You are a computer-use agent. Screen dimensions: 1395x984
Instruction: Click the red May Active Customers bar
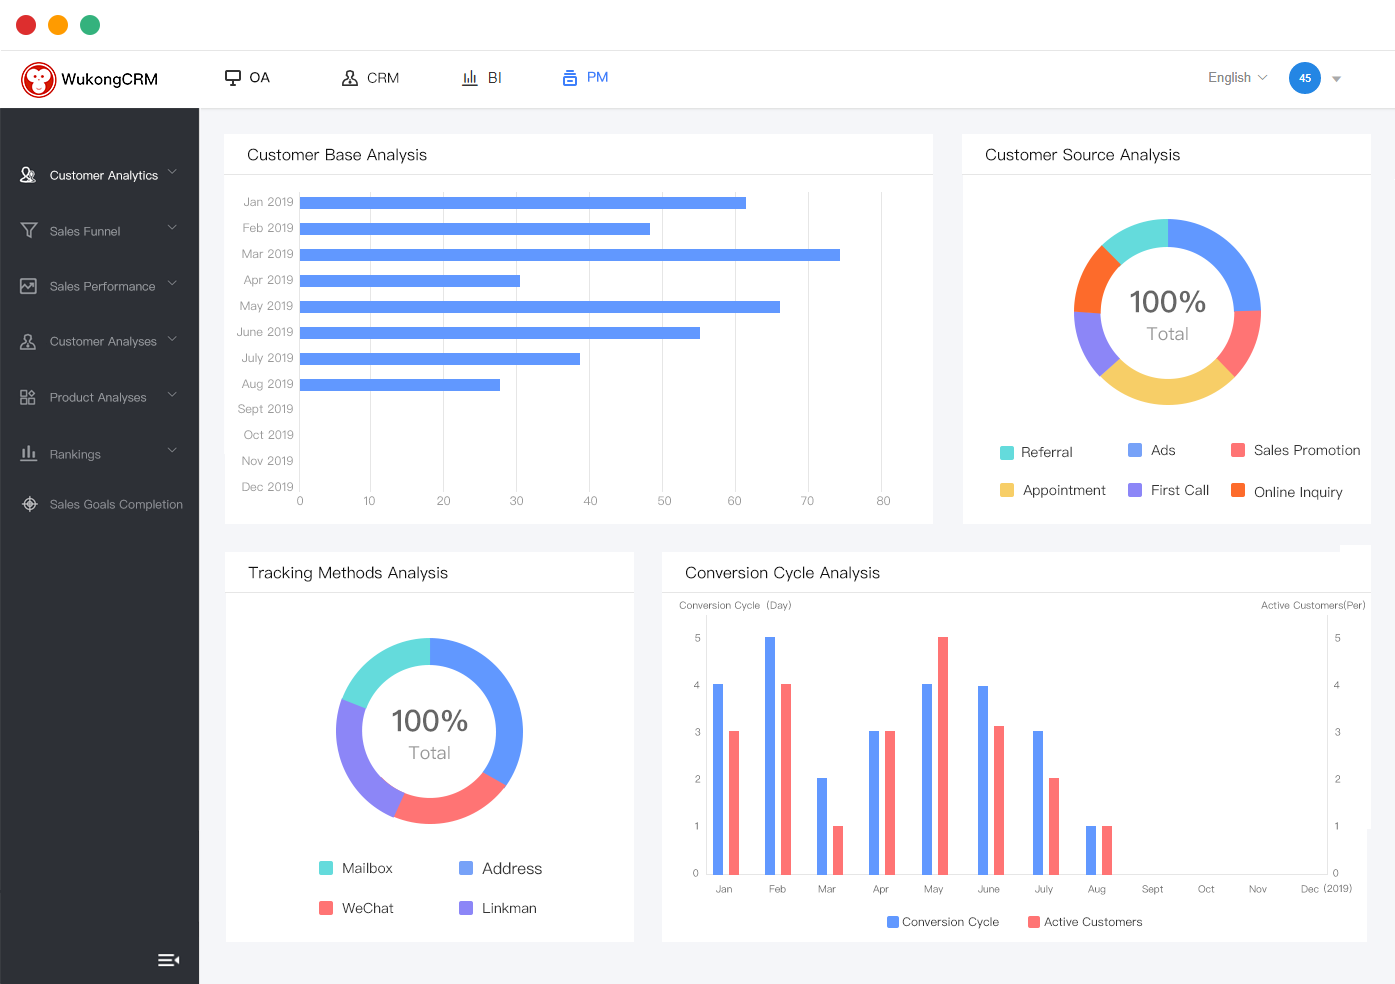pyautogui.click(x=943, y=756)
